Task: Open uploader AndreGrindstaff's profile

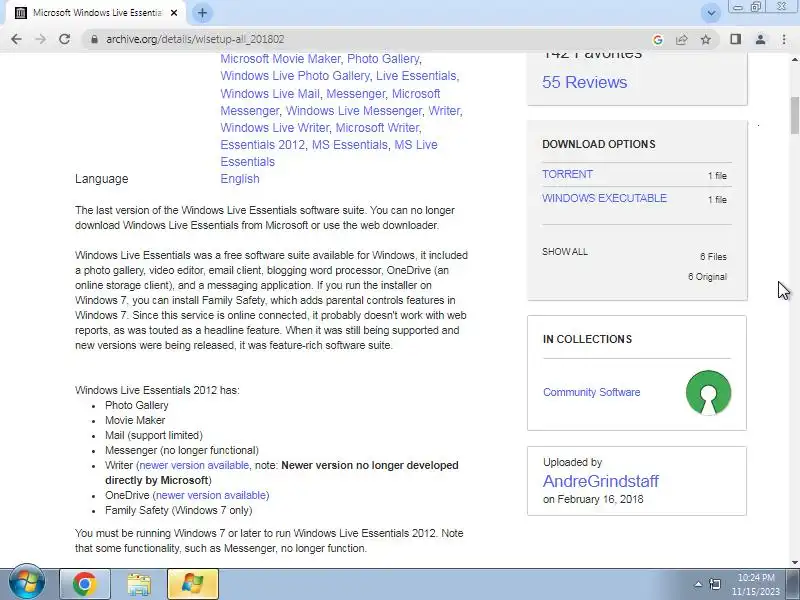Action: (601, 481)
